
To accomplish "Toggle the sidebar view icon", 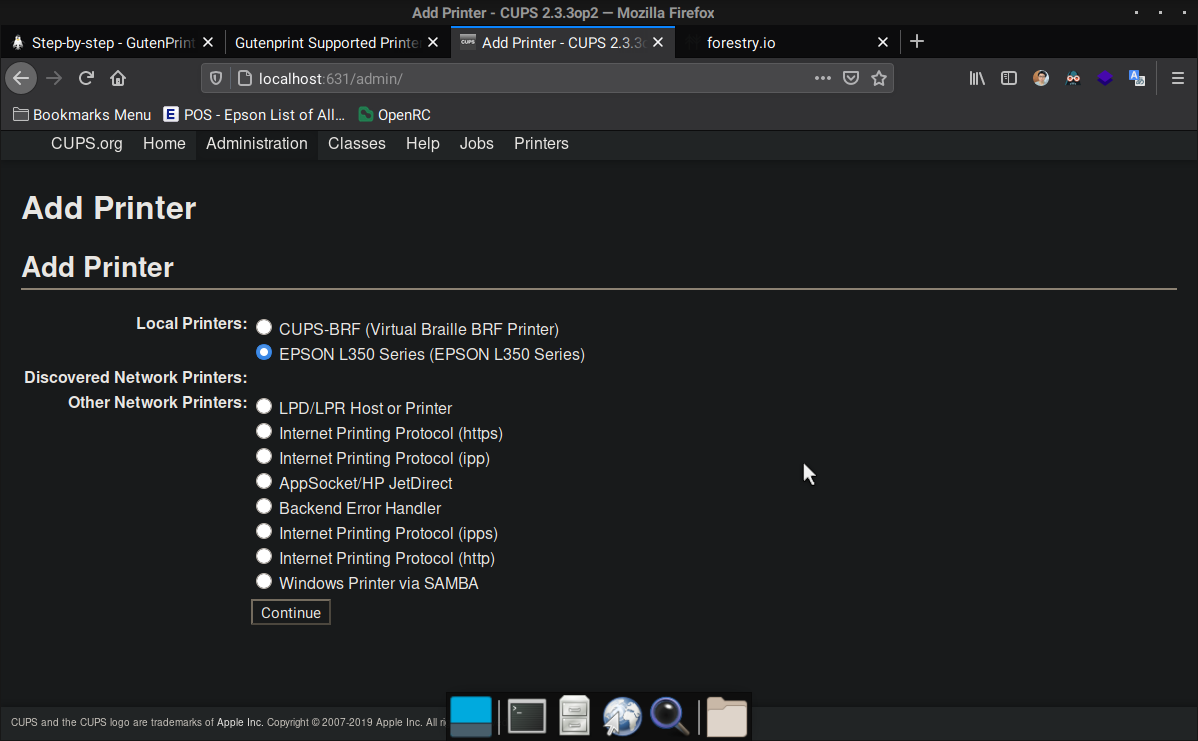I will pyautogui.click(x=1009, y=78).
